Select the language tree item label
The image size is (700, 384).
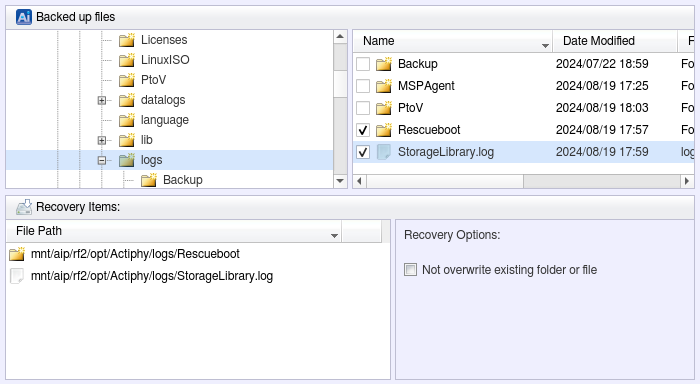165,120
